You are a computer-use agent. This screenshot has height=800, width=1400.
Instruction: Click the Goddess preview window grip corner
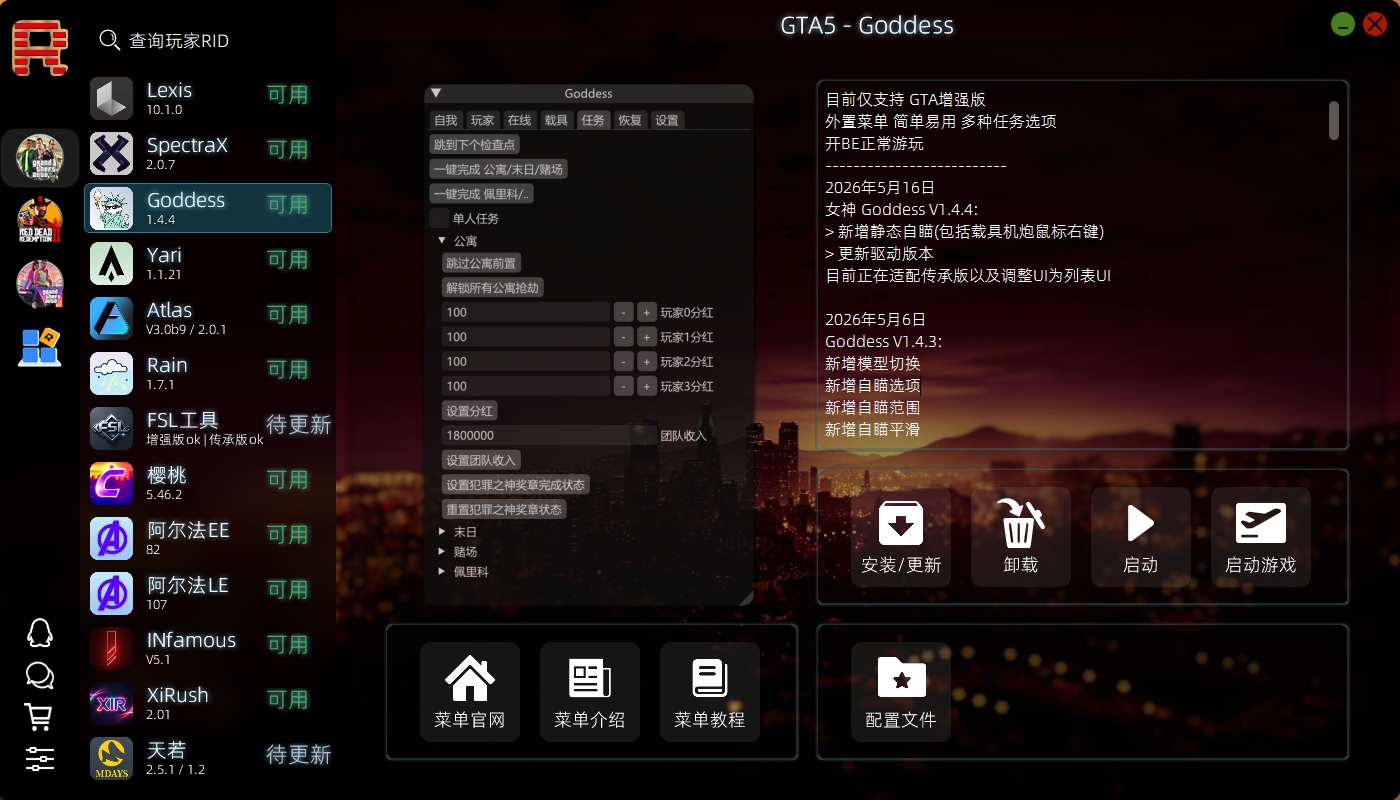[x=746, y=598]
